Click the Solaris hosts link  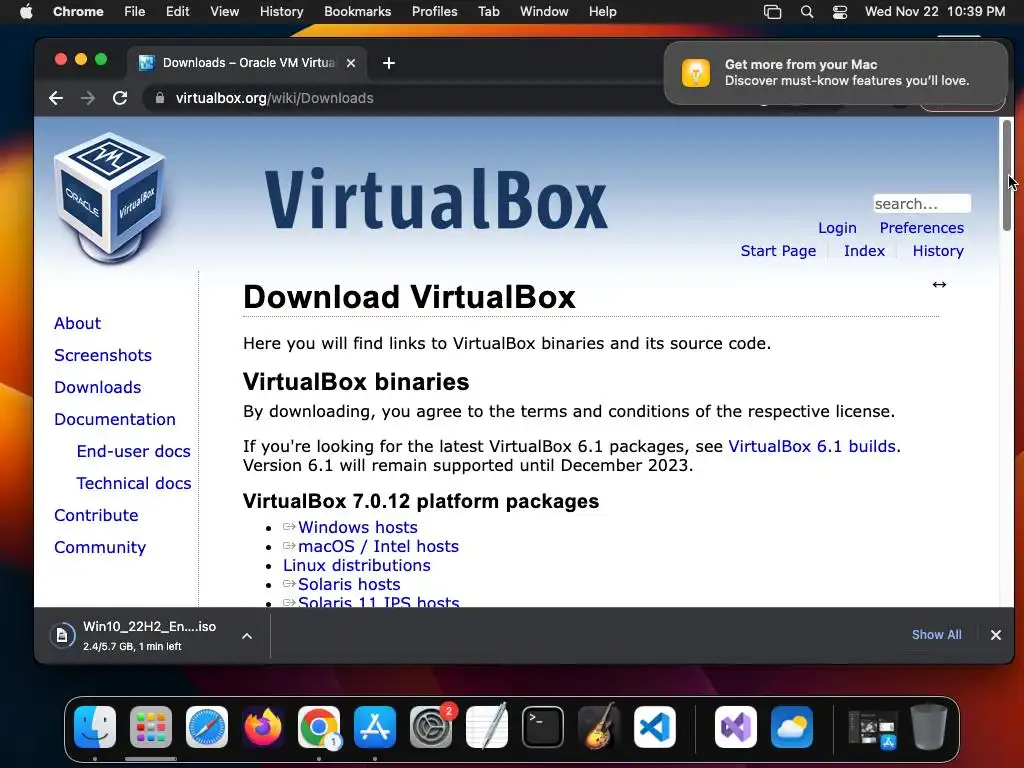pos(349,584)
